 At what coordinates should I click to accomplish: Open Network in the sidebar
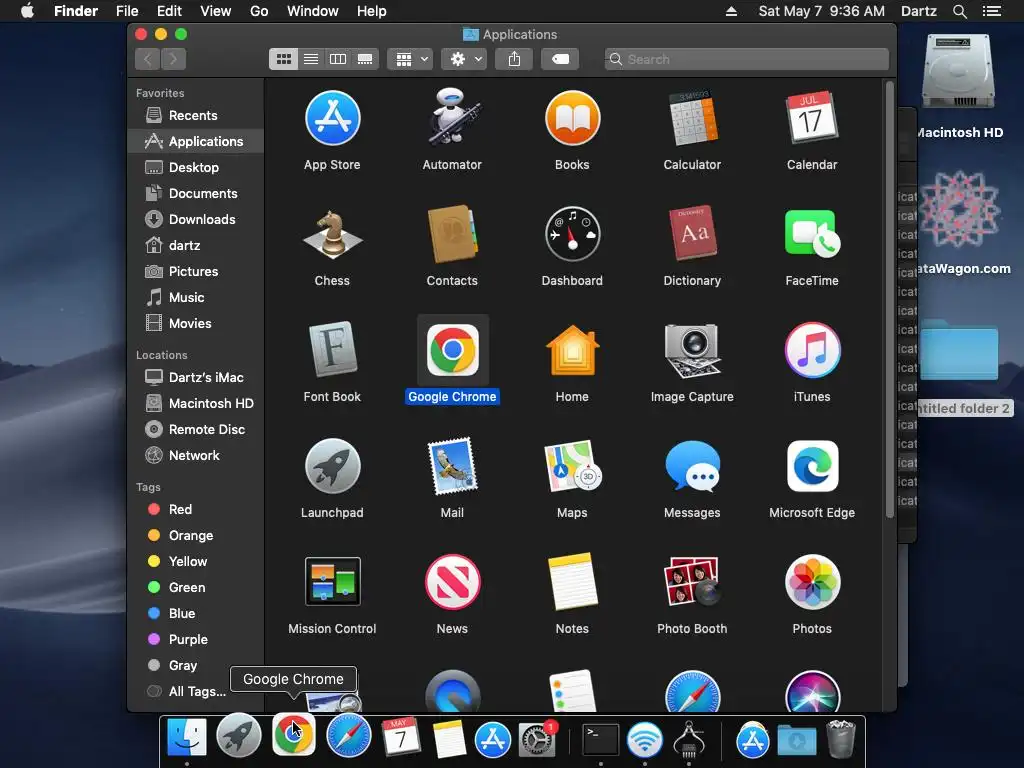coord(196,455)
